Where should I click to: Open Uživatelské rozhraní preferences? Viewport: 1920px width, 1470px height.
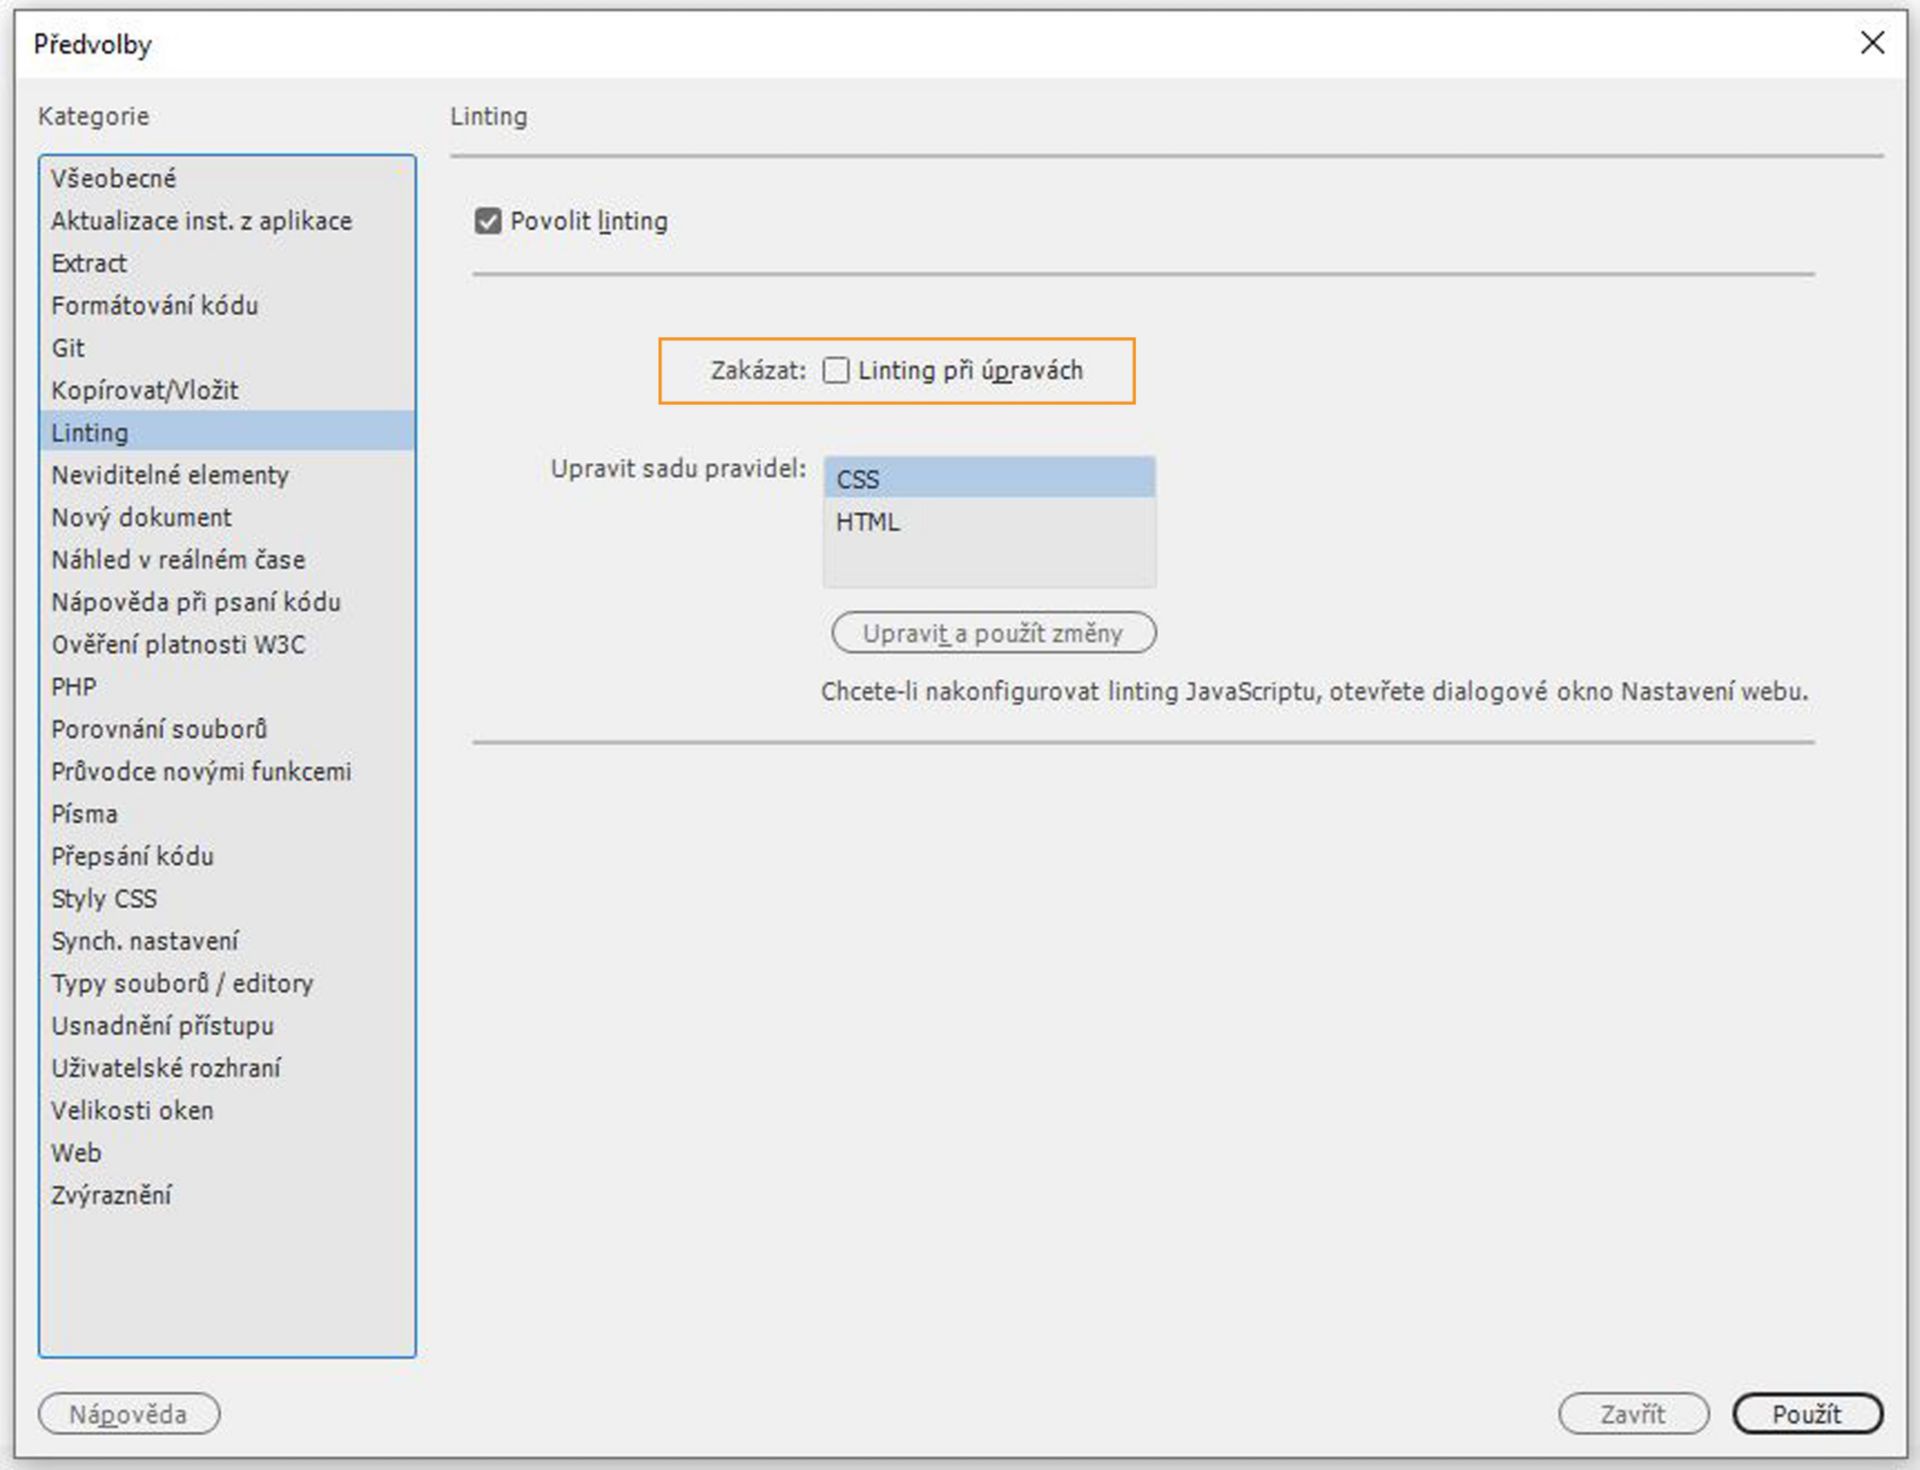click(x=166, y=1068)
